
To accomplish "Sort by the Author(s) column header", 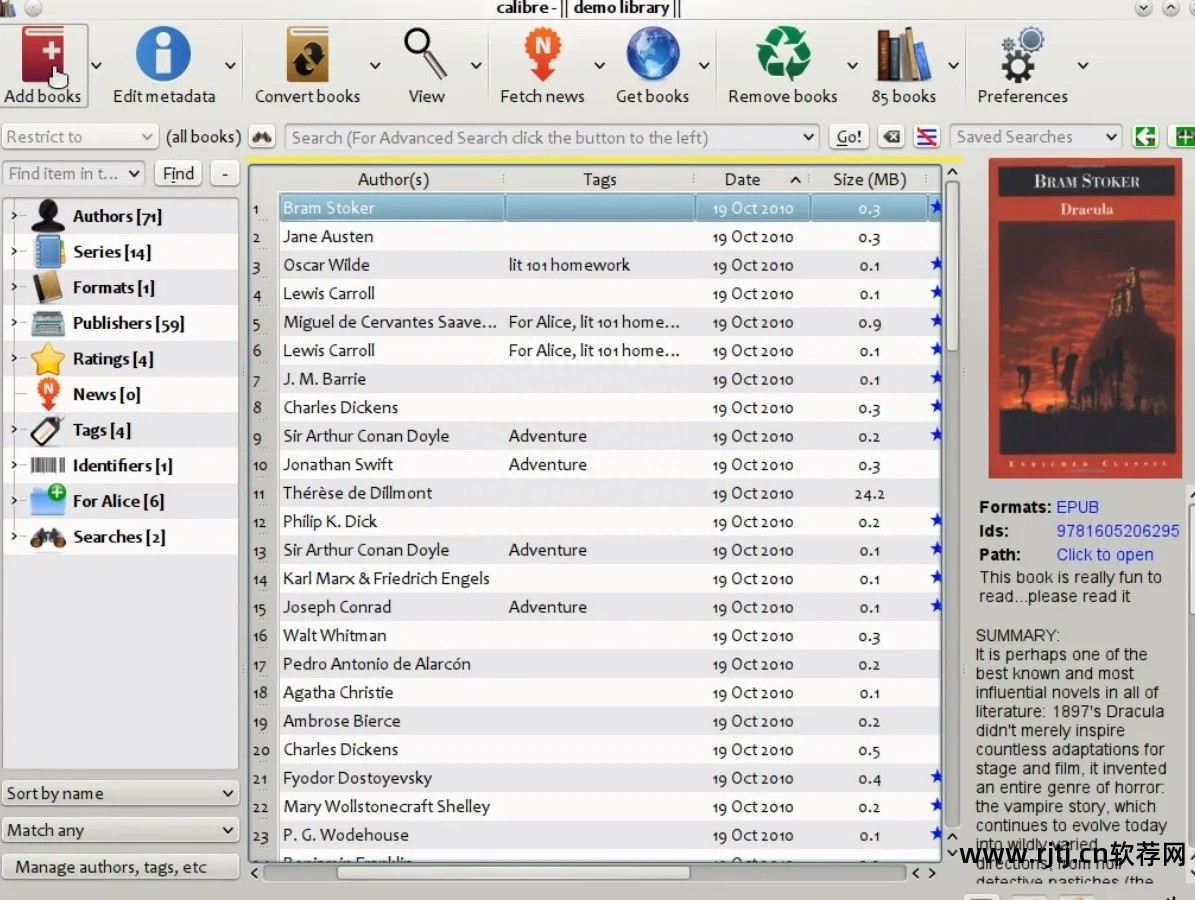I will coord(393,180).
